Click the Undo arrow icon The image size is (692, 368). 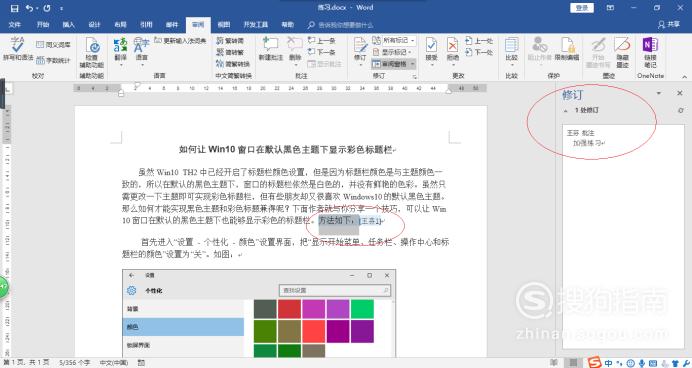point(30,8)
